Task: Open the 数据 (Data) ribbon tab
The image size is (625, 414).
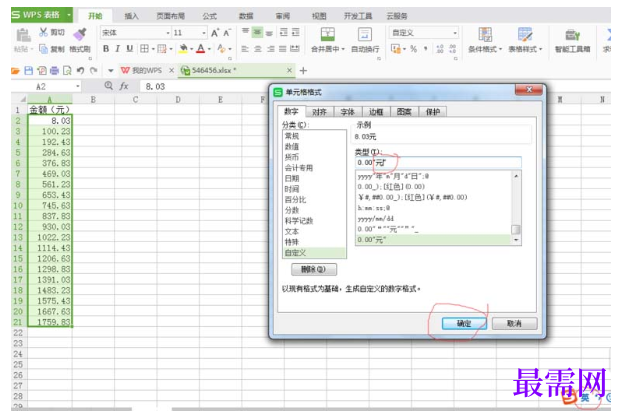Action: pyautogui.click(x=246, y=16)
